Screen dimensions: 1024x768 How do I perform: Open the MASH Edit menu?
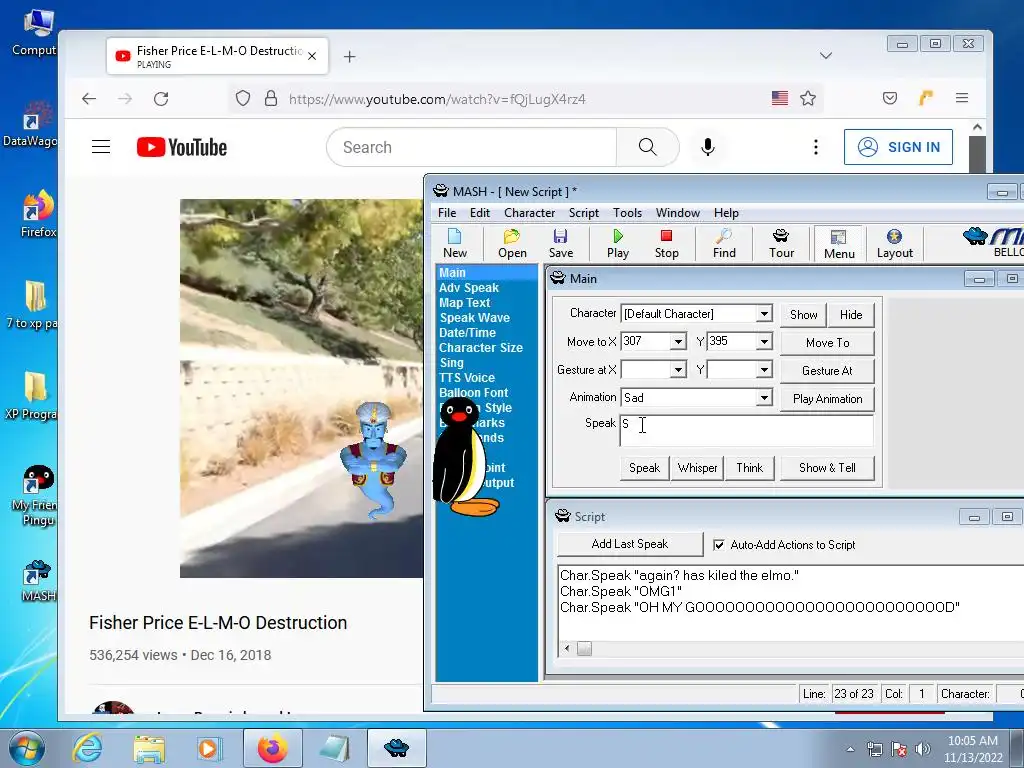point(479,213)
